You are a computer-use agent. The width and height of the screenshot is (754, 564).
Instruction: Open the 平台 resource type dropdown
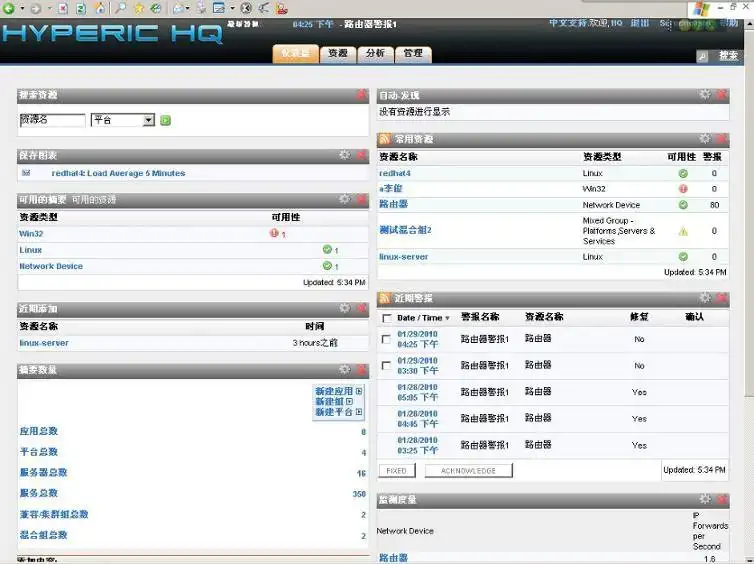(x=149, y=120)
